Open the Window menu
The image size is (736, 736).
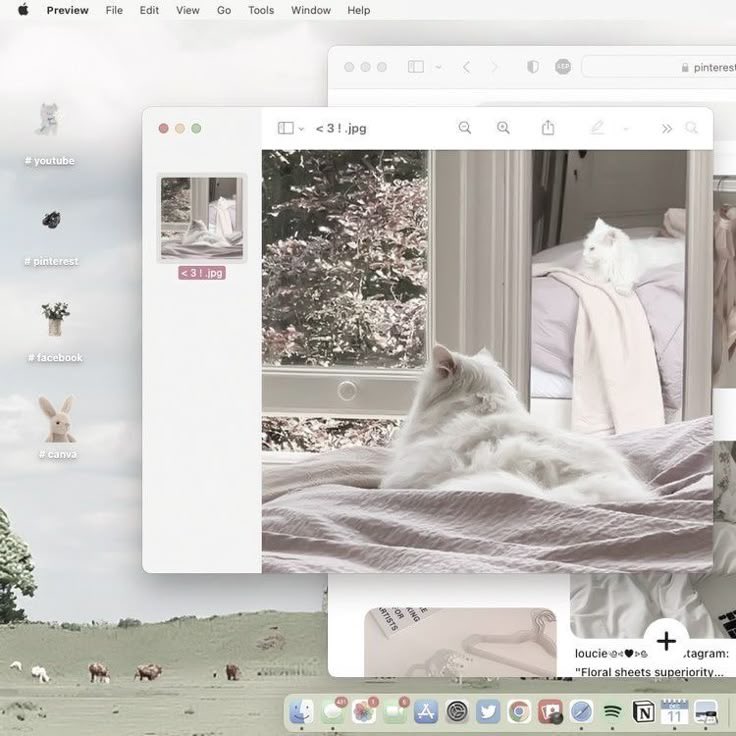pos(311,10)
